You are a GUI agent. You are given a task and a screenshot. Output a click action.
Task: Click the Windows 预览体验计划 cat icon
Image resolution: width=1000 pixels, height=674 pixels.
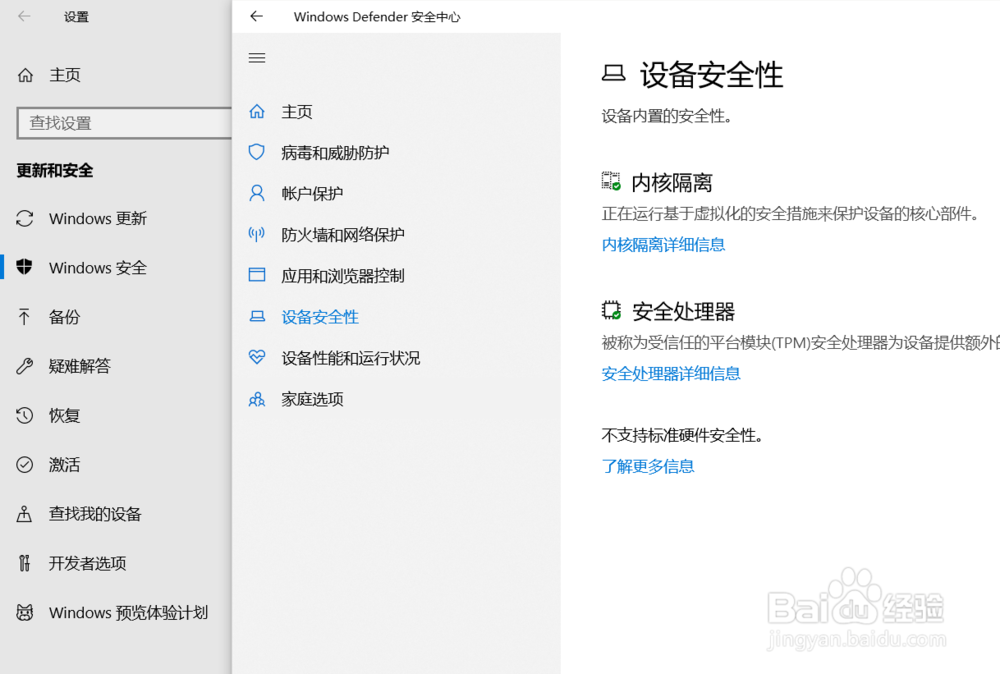click(x=25, y=613)
